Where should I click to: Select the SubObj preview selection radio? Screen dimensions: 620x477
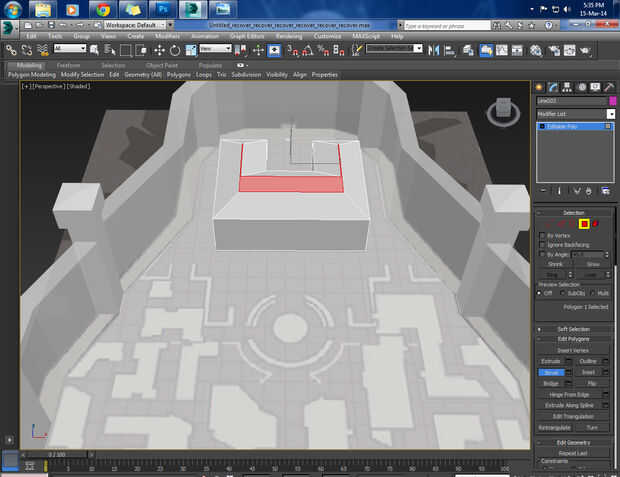563,293
